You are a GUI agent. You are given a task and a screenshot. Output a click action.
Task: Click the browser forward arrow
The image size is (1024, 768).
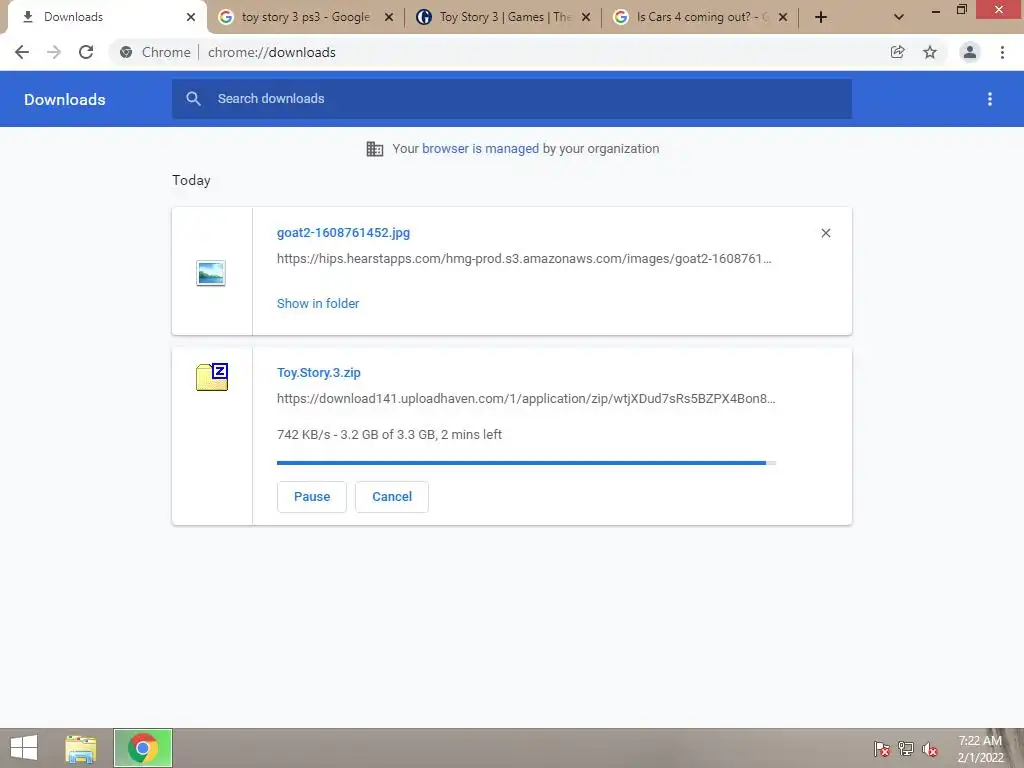(x=54, y=52)
